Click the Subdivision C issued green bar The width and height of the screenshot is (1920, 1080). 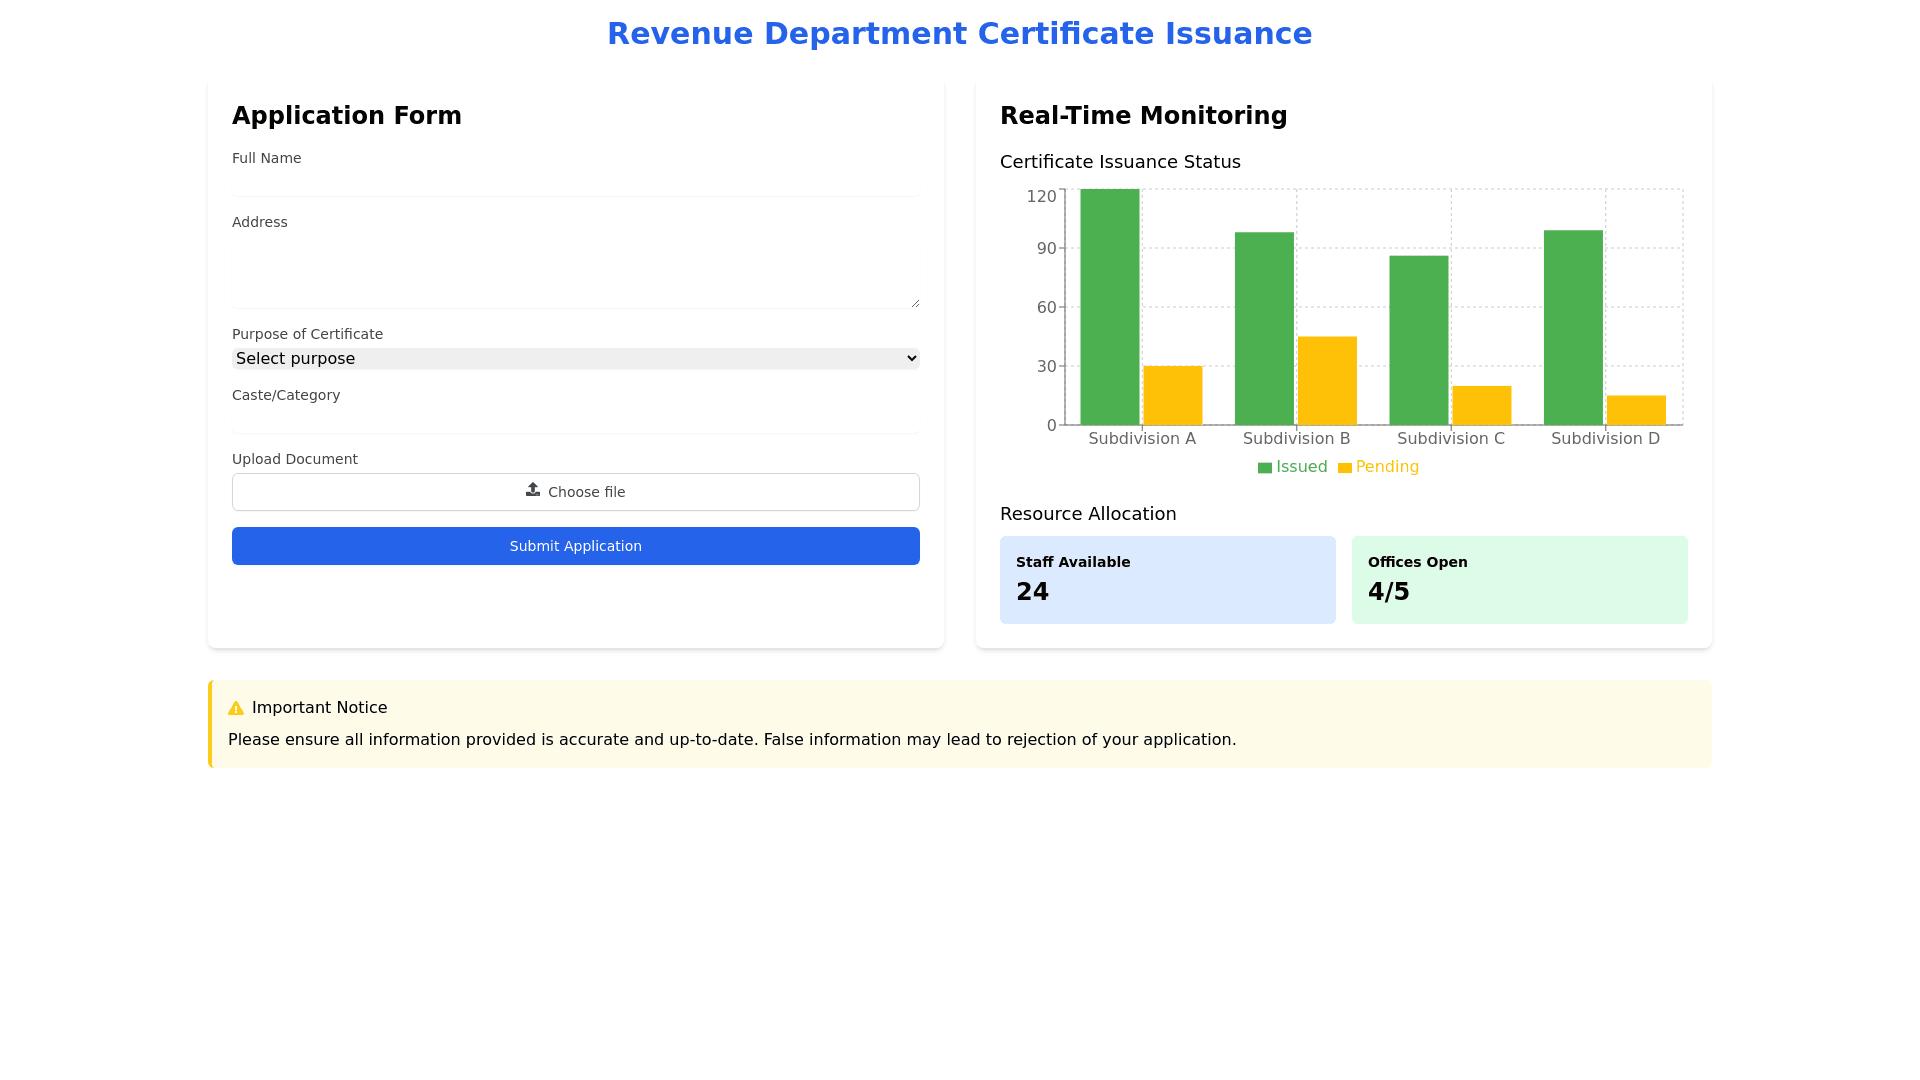point(1418,340)
